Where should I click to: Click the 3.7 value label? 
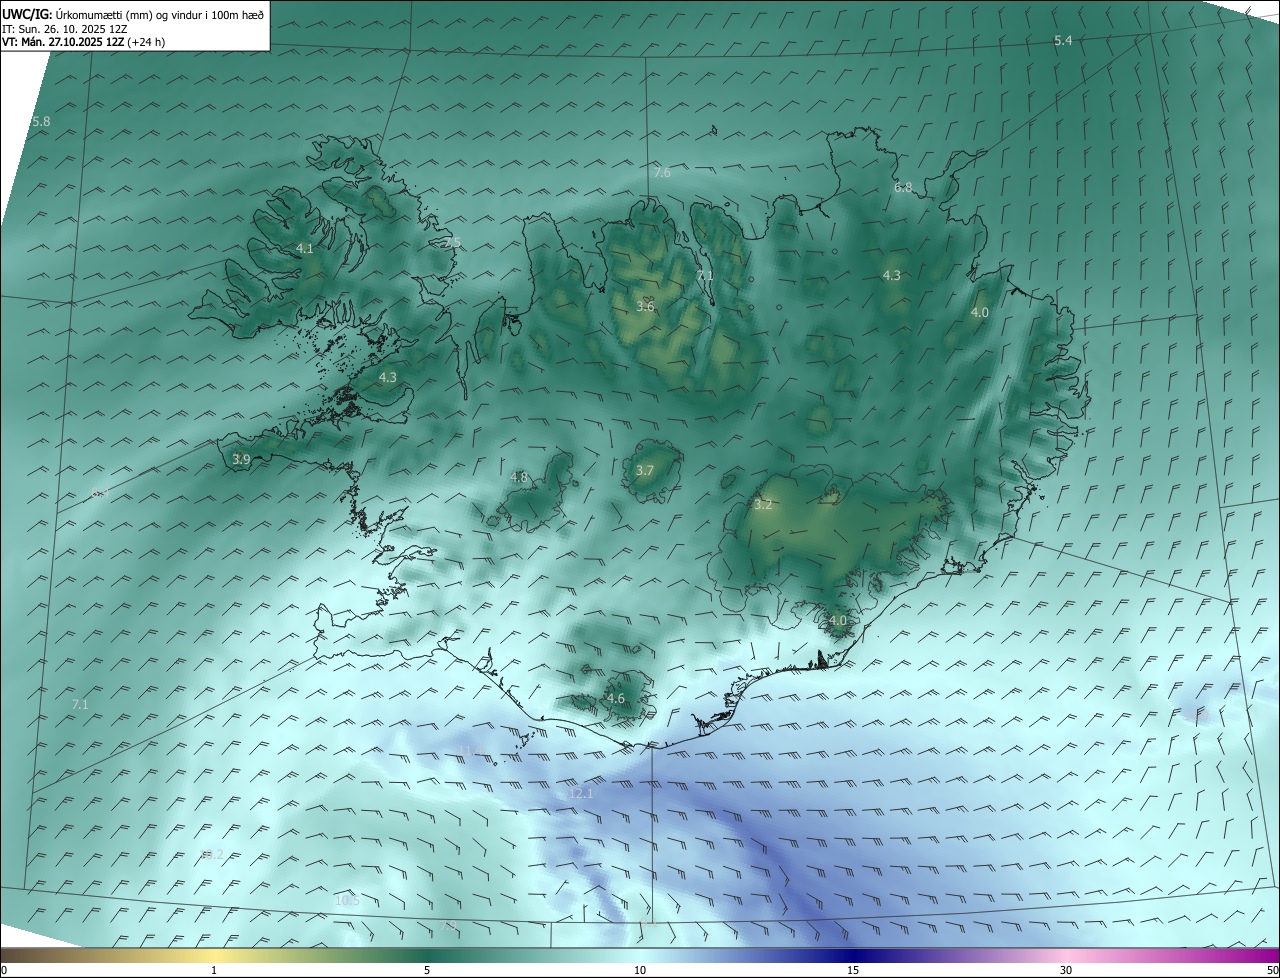[645, 471]
